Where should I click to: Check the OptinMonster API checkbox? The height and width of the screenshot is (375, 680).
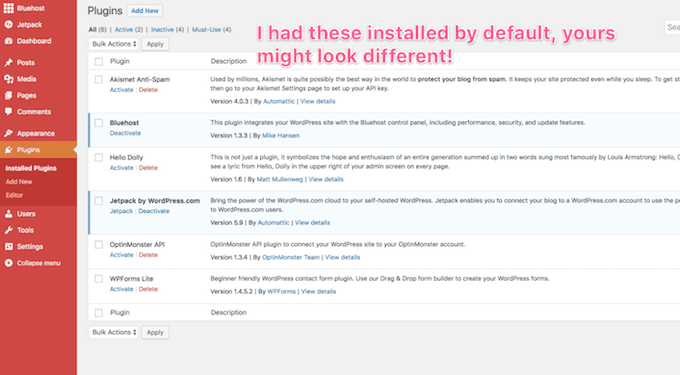point(99,245)
